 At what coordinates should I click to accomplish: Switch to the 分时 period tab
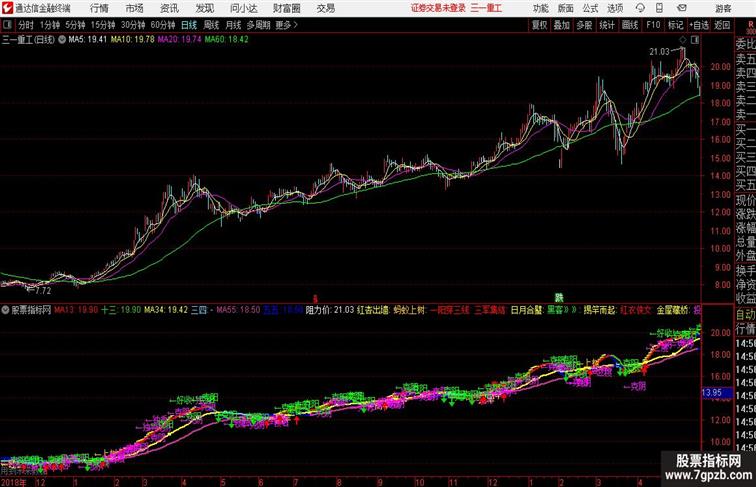[x=26, y=25]
